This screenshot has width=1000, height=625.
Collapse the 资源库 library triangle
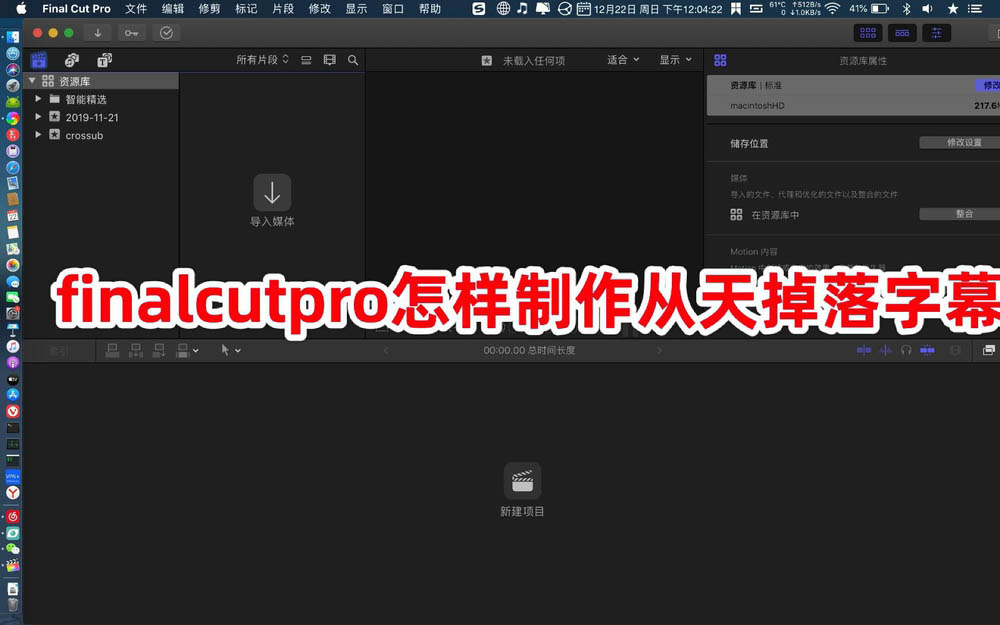(x=32, y=81)
